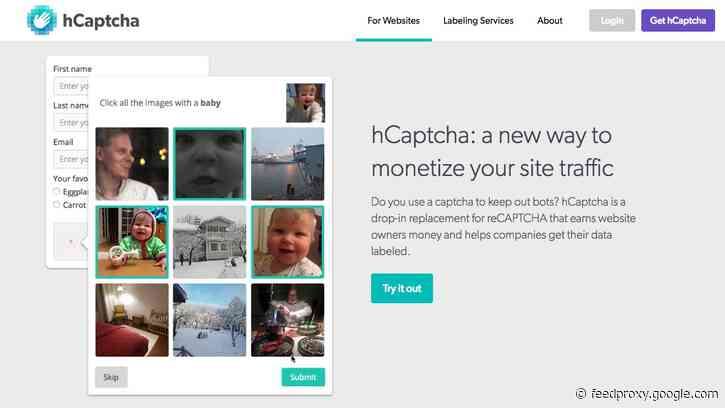Focus the First name input field
725x408 pixels.
(x=72, y=86)
